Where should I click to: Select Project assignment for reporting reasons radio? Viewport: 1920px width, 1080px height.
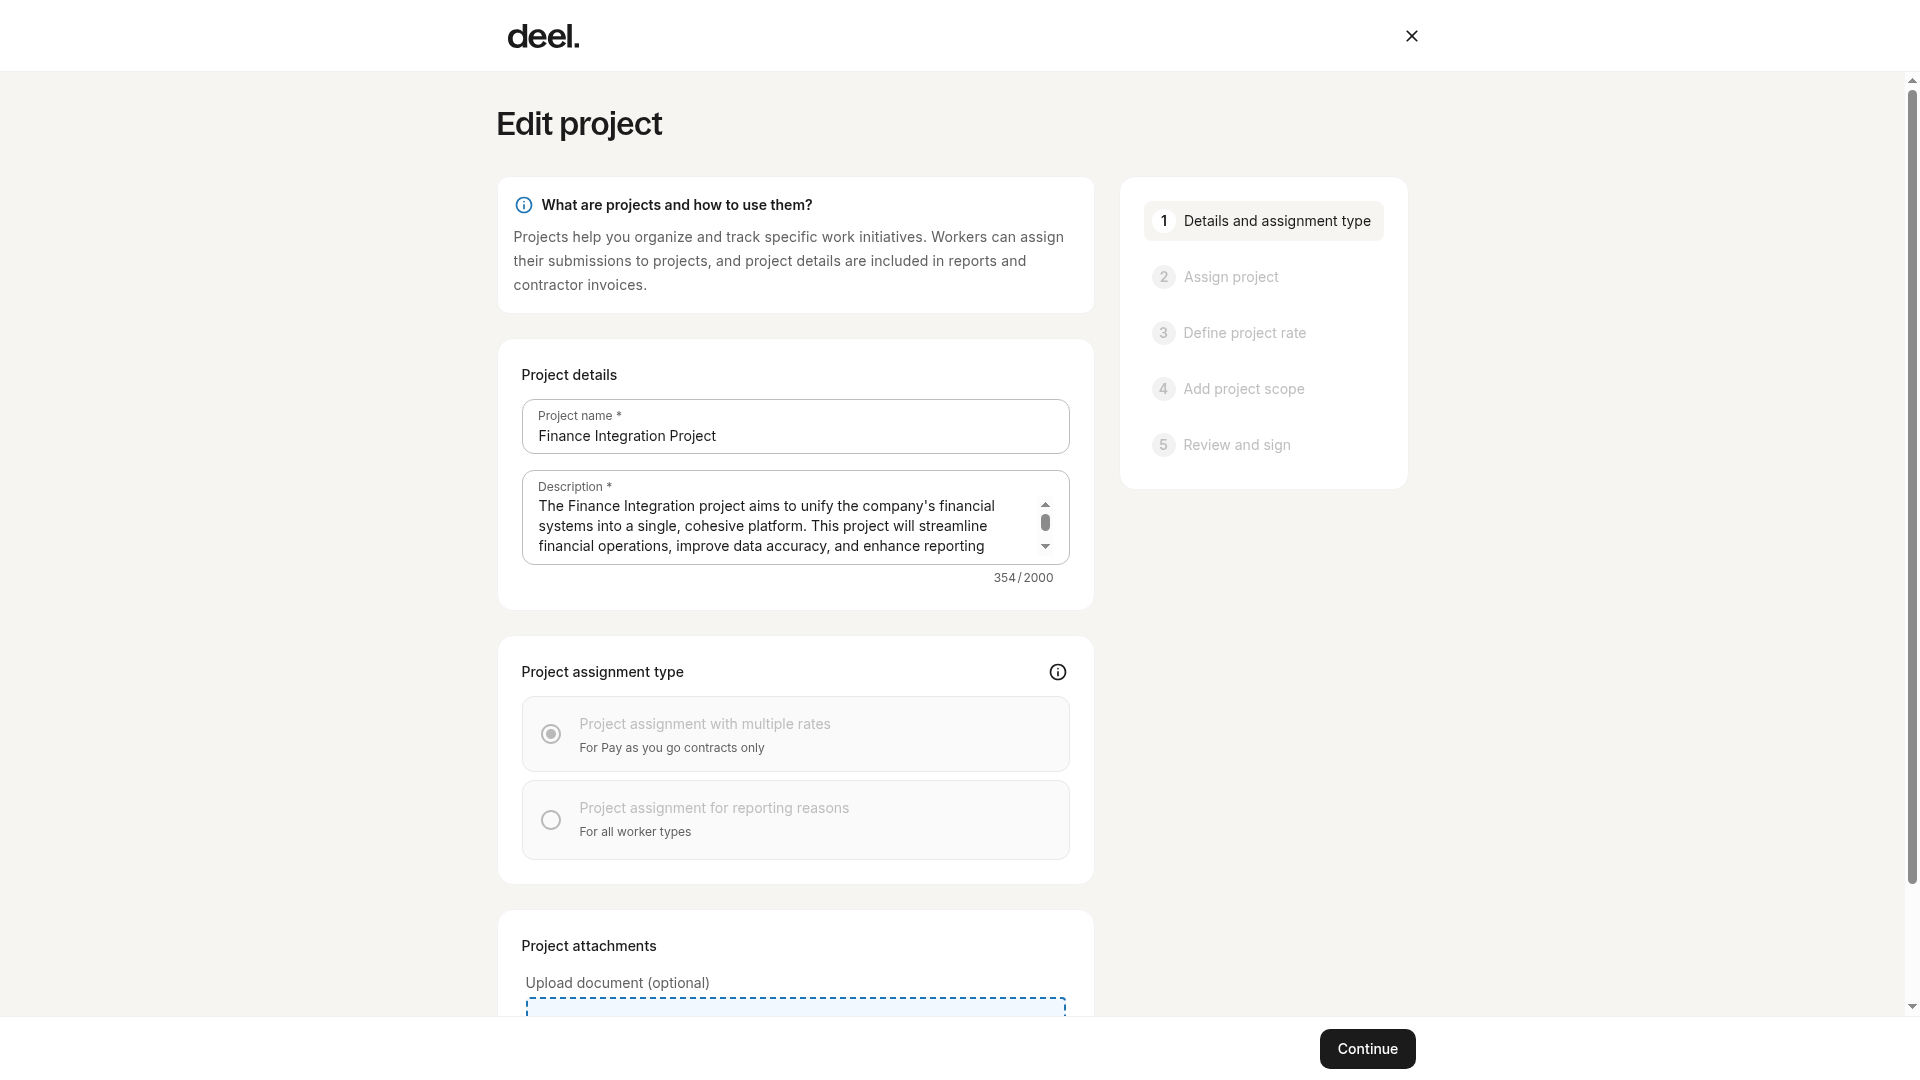pos(550,820)
